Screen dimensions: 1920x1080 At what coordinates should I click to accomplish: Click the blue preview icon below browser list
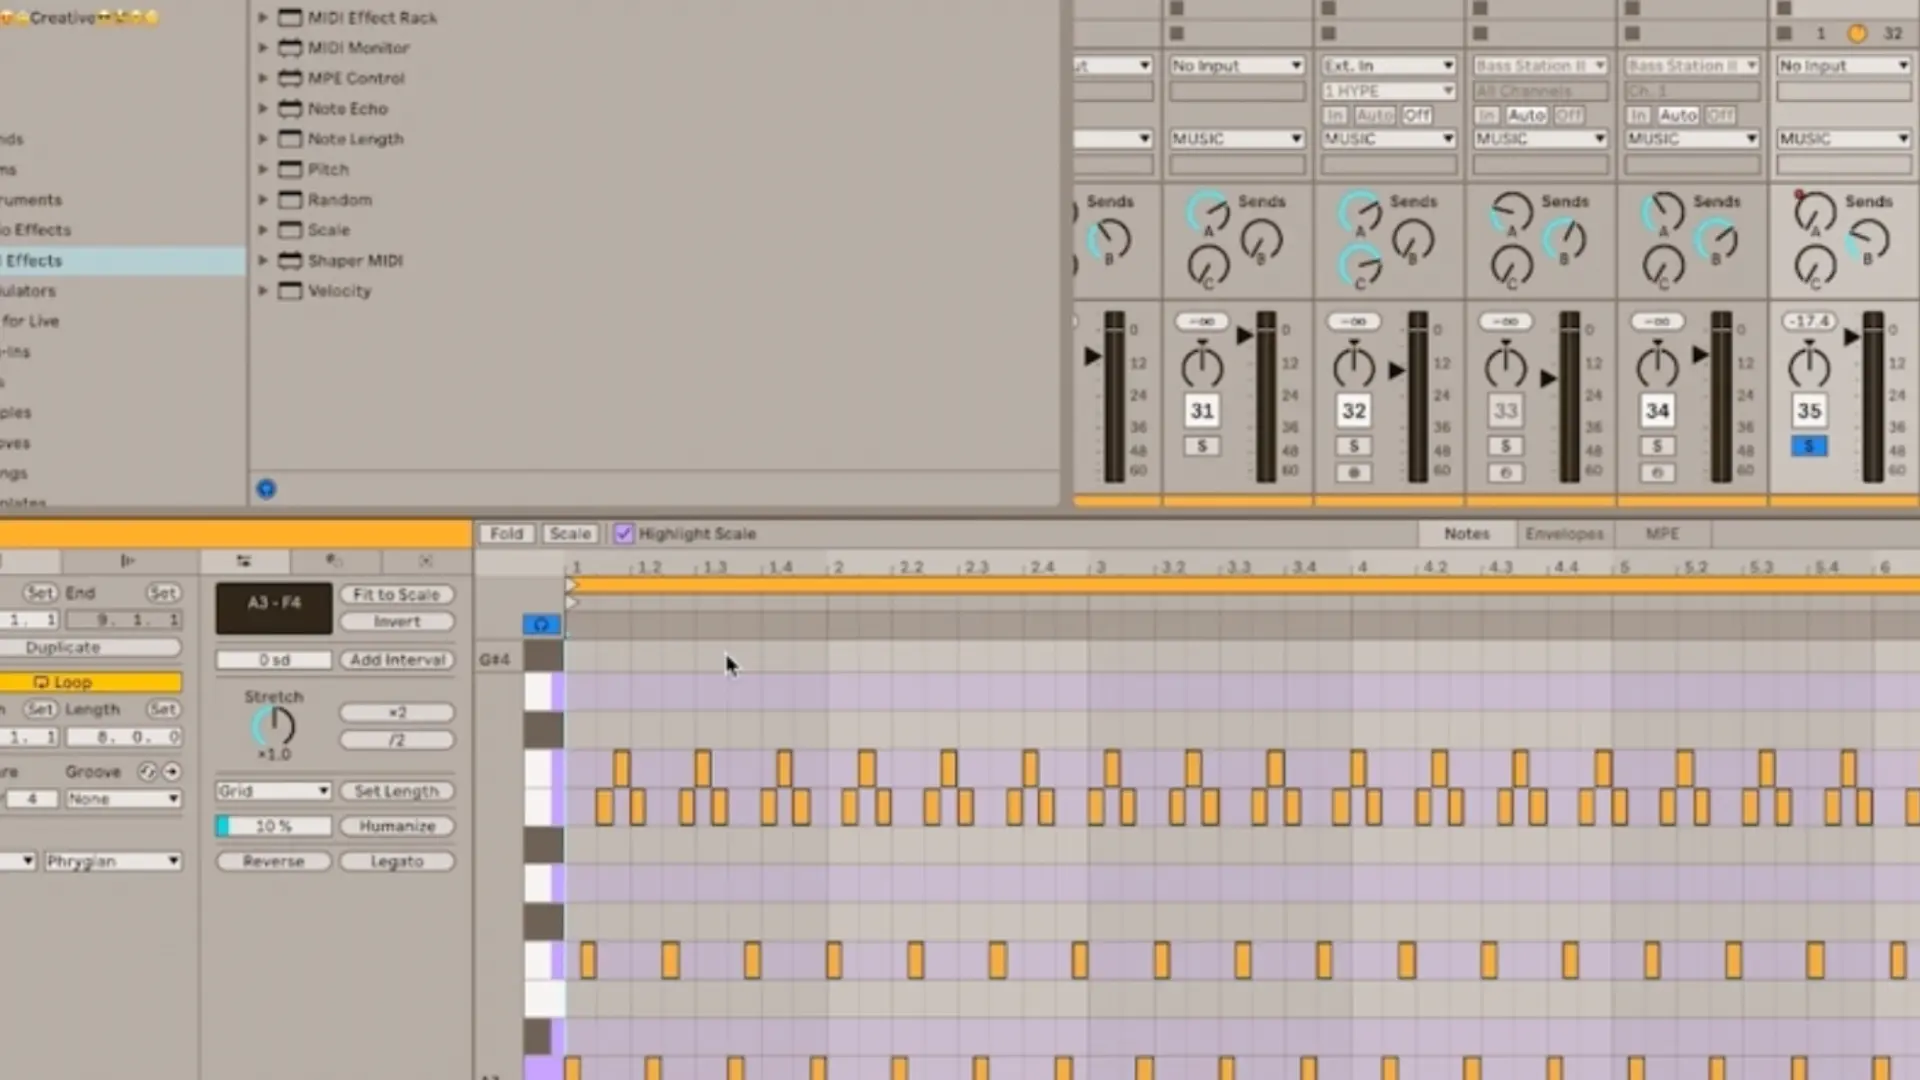tap(266, 489)
